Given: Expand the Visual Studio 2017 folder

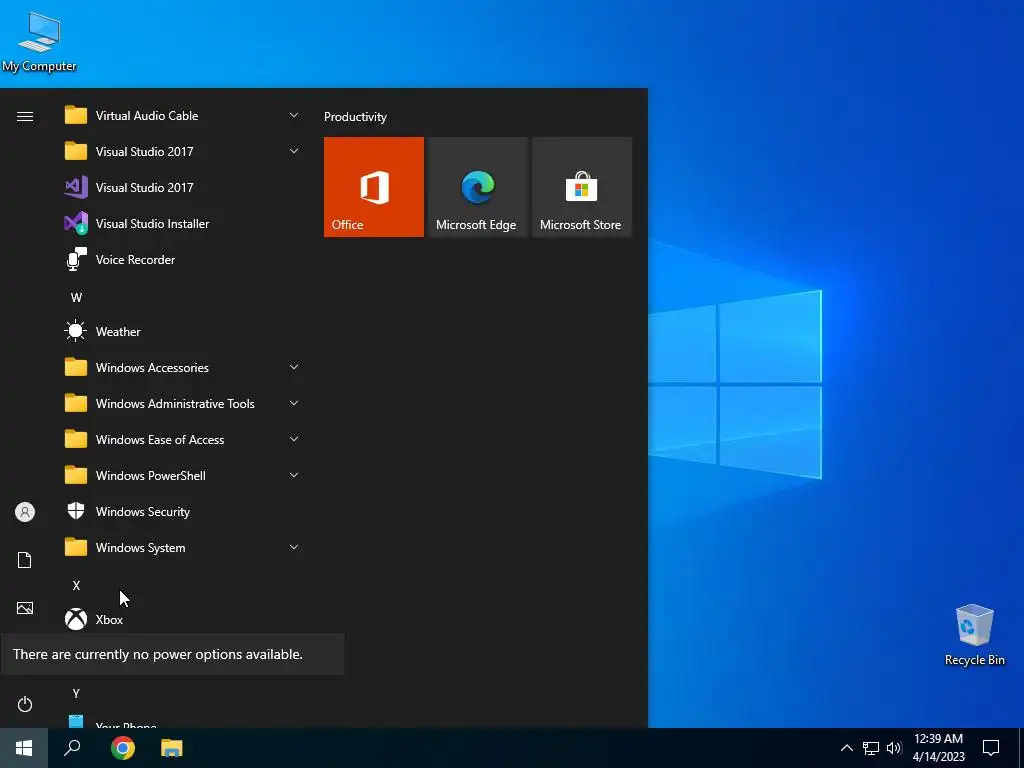Looking at the screenshot, I should coord(183,152).
